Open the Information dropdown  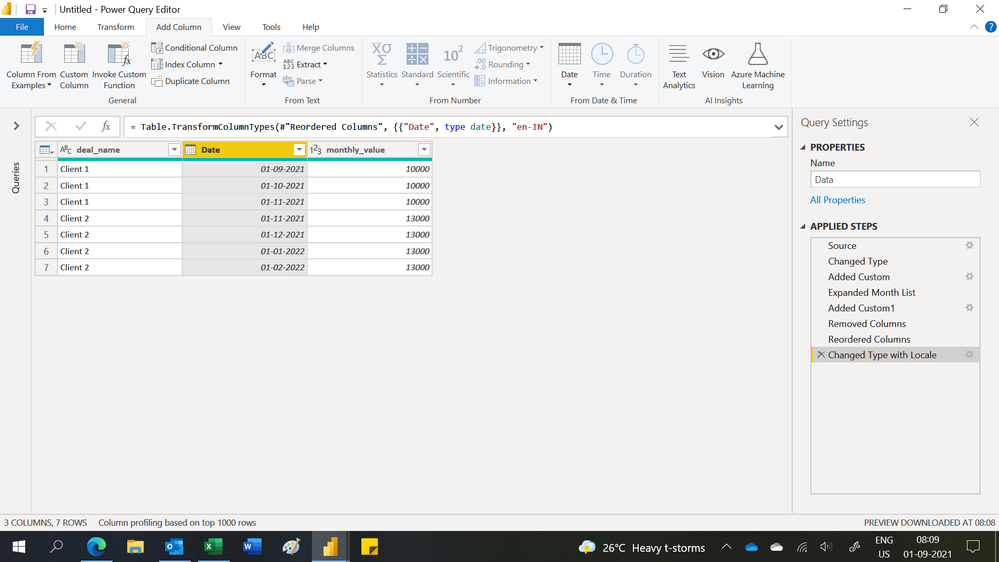506,81
